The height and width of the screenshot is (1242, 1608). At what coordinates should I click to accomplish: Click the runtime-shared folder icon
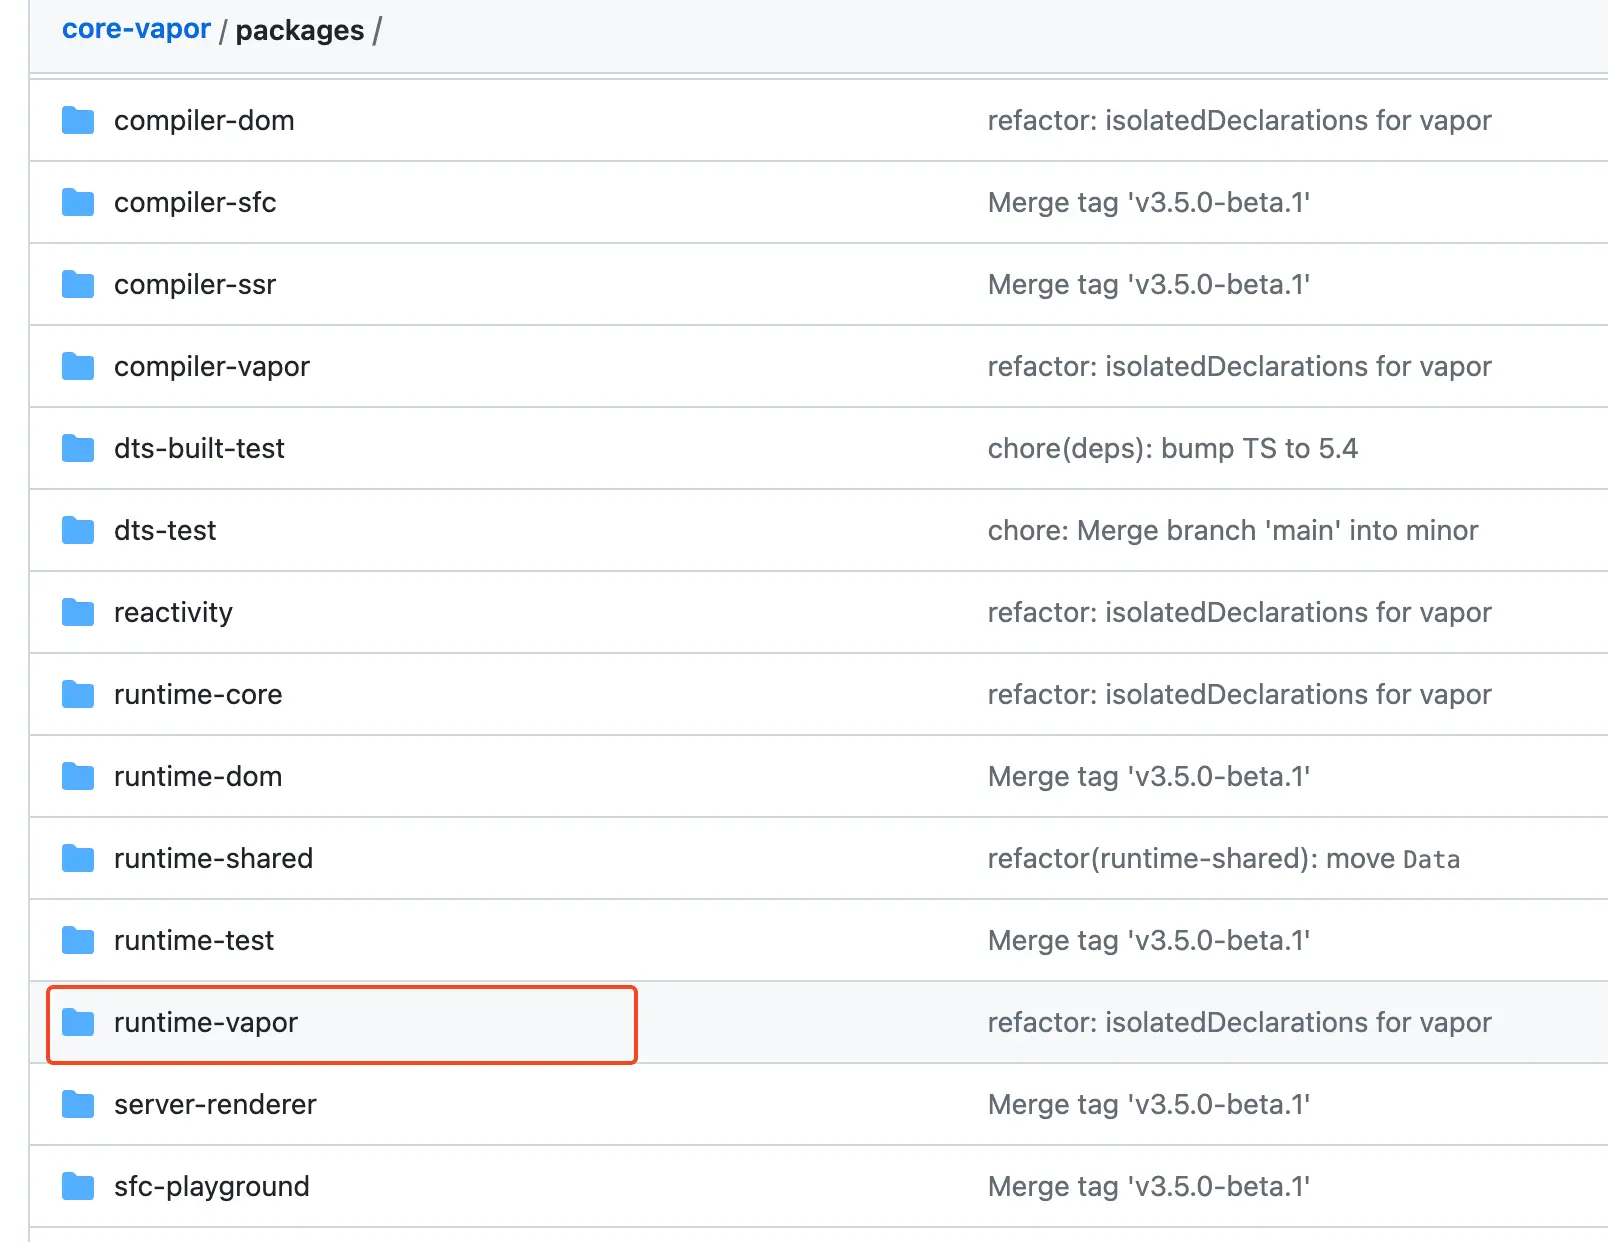[78, 859]
